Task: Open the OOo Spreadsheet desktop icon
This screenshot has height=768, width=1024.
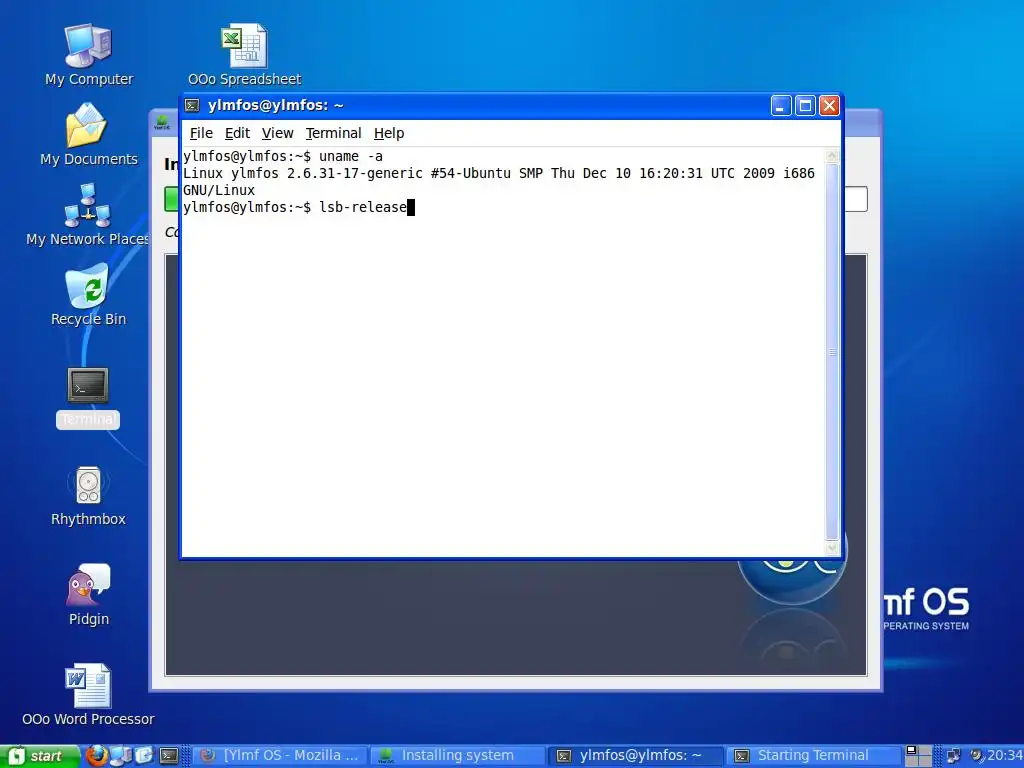Action: [244, 55]
